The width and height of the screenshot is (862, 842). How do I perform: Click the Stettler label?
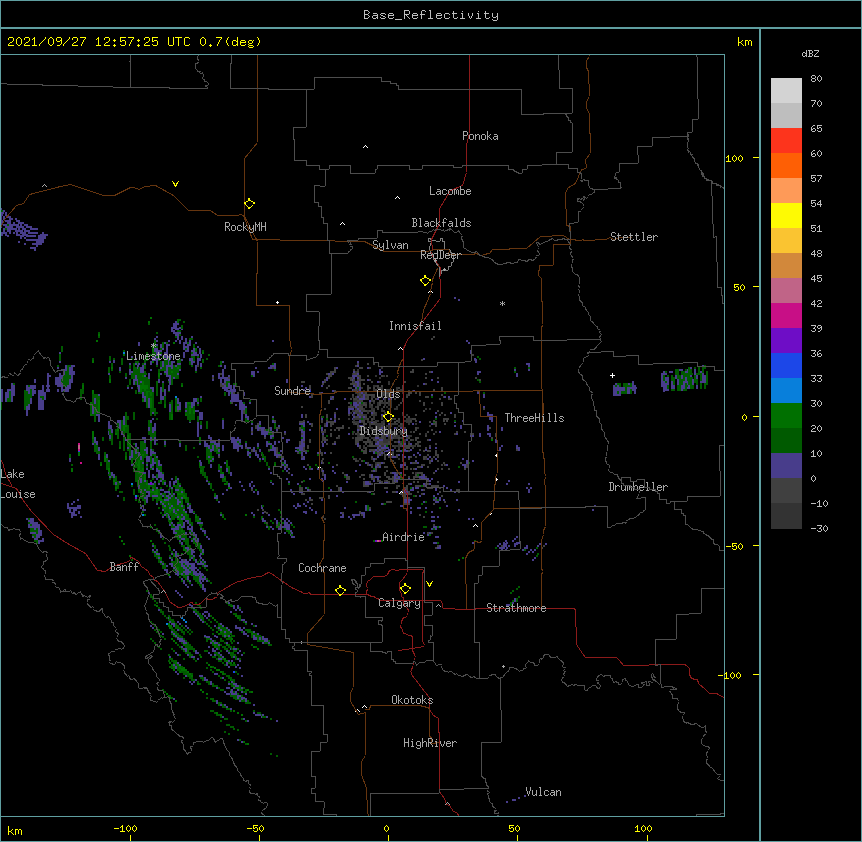pyautogui.click(x=634, y=237)
